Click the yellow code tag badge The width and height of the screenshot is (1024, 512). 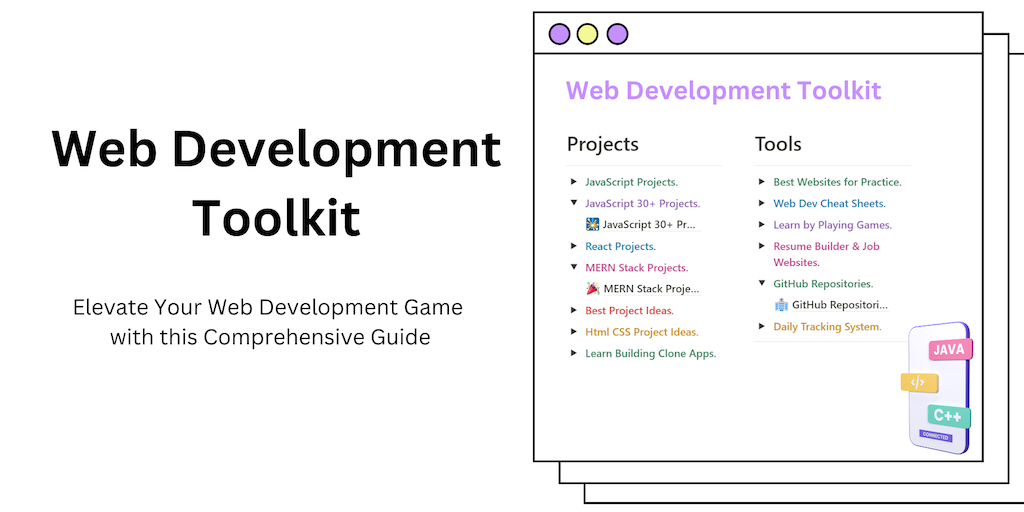[919, 383]
